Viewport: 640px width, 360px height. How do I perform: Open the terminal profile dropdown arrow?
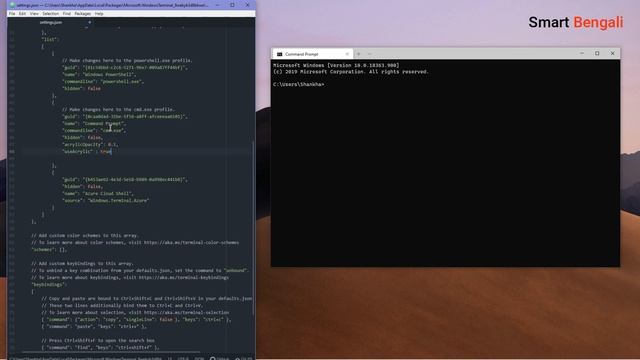pyautogui.click(x=370, y=54)
